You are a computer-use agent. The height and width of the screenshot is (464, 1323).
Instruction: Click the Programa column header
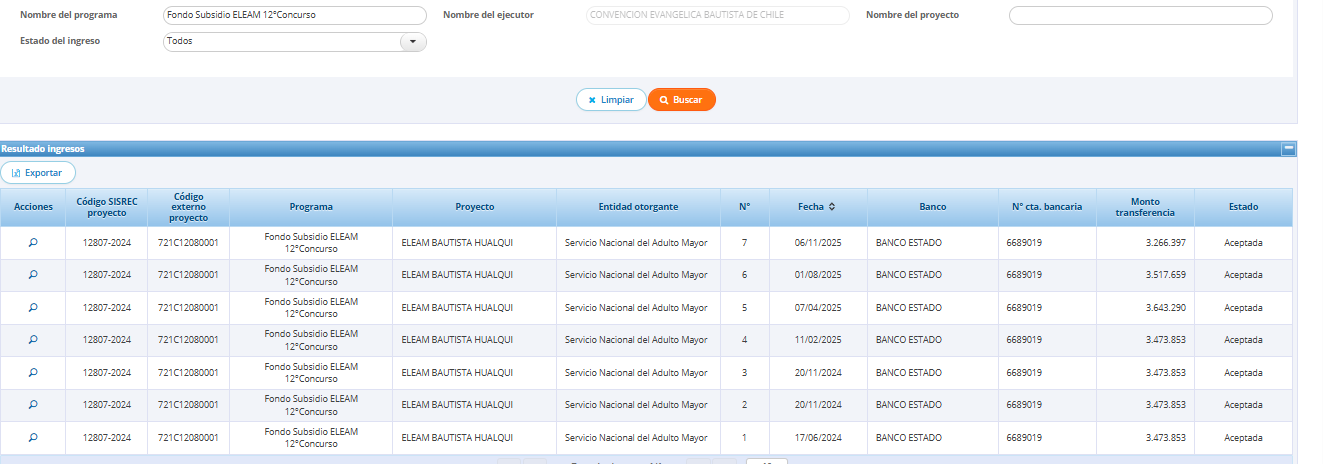[311, 207]
